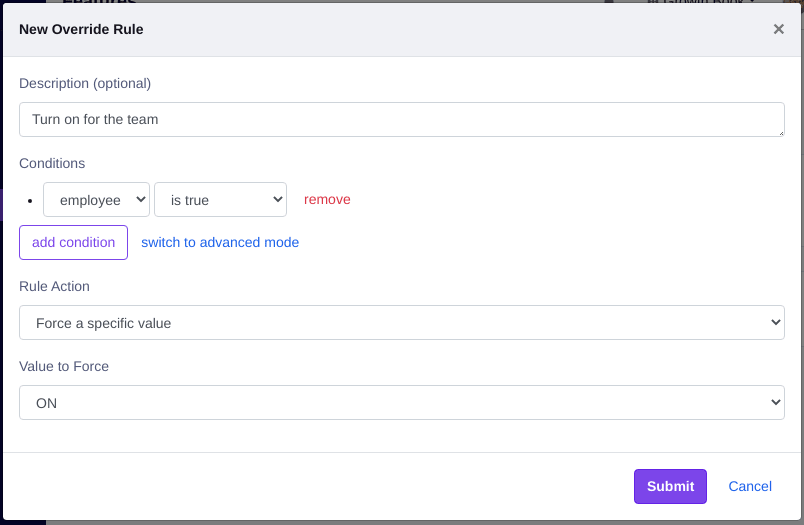This screenshot has width=804, height=525.
Task: Cancel the new override rule
Action: pos(750,486)
